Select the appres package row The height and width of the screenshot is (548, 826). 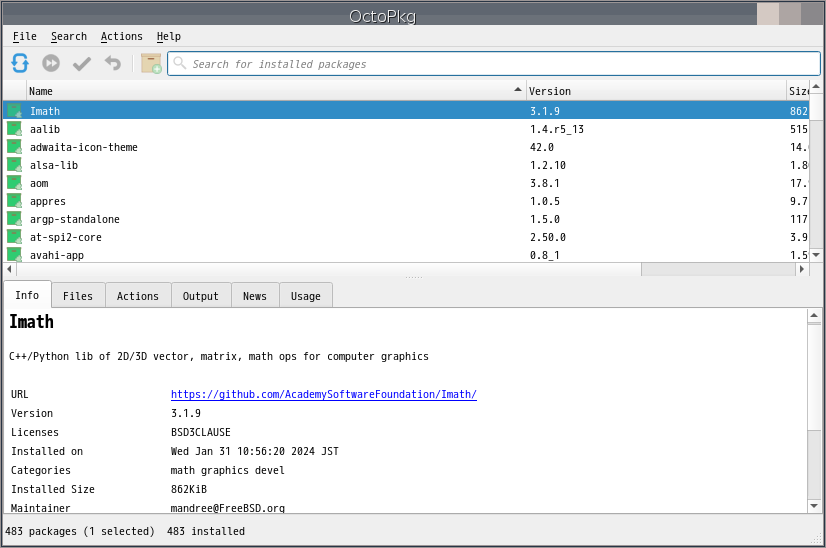tap(406, 201)
